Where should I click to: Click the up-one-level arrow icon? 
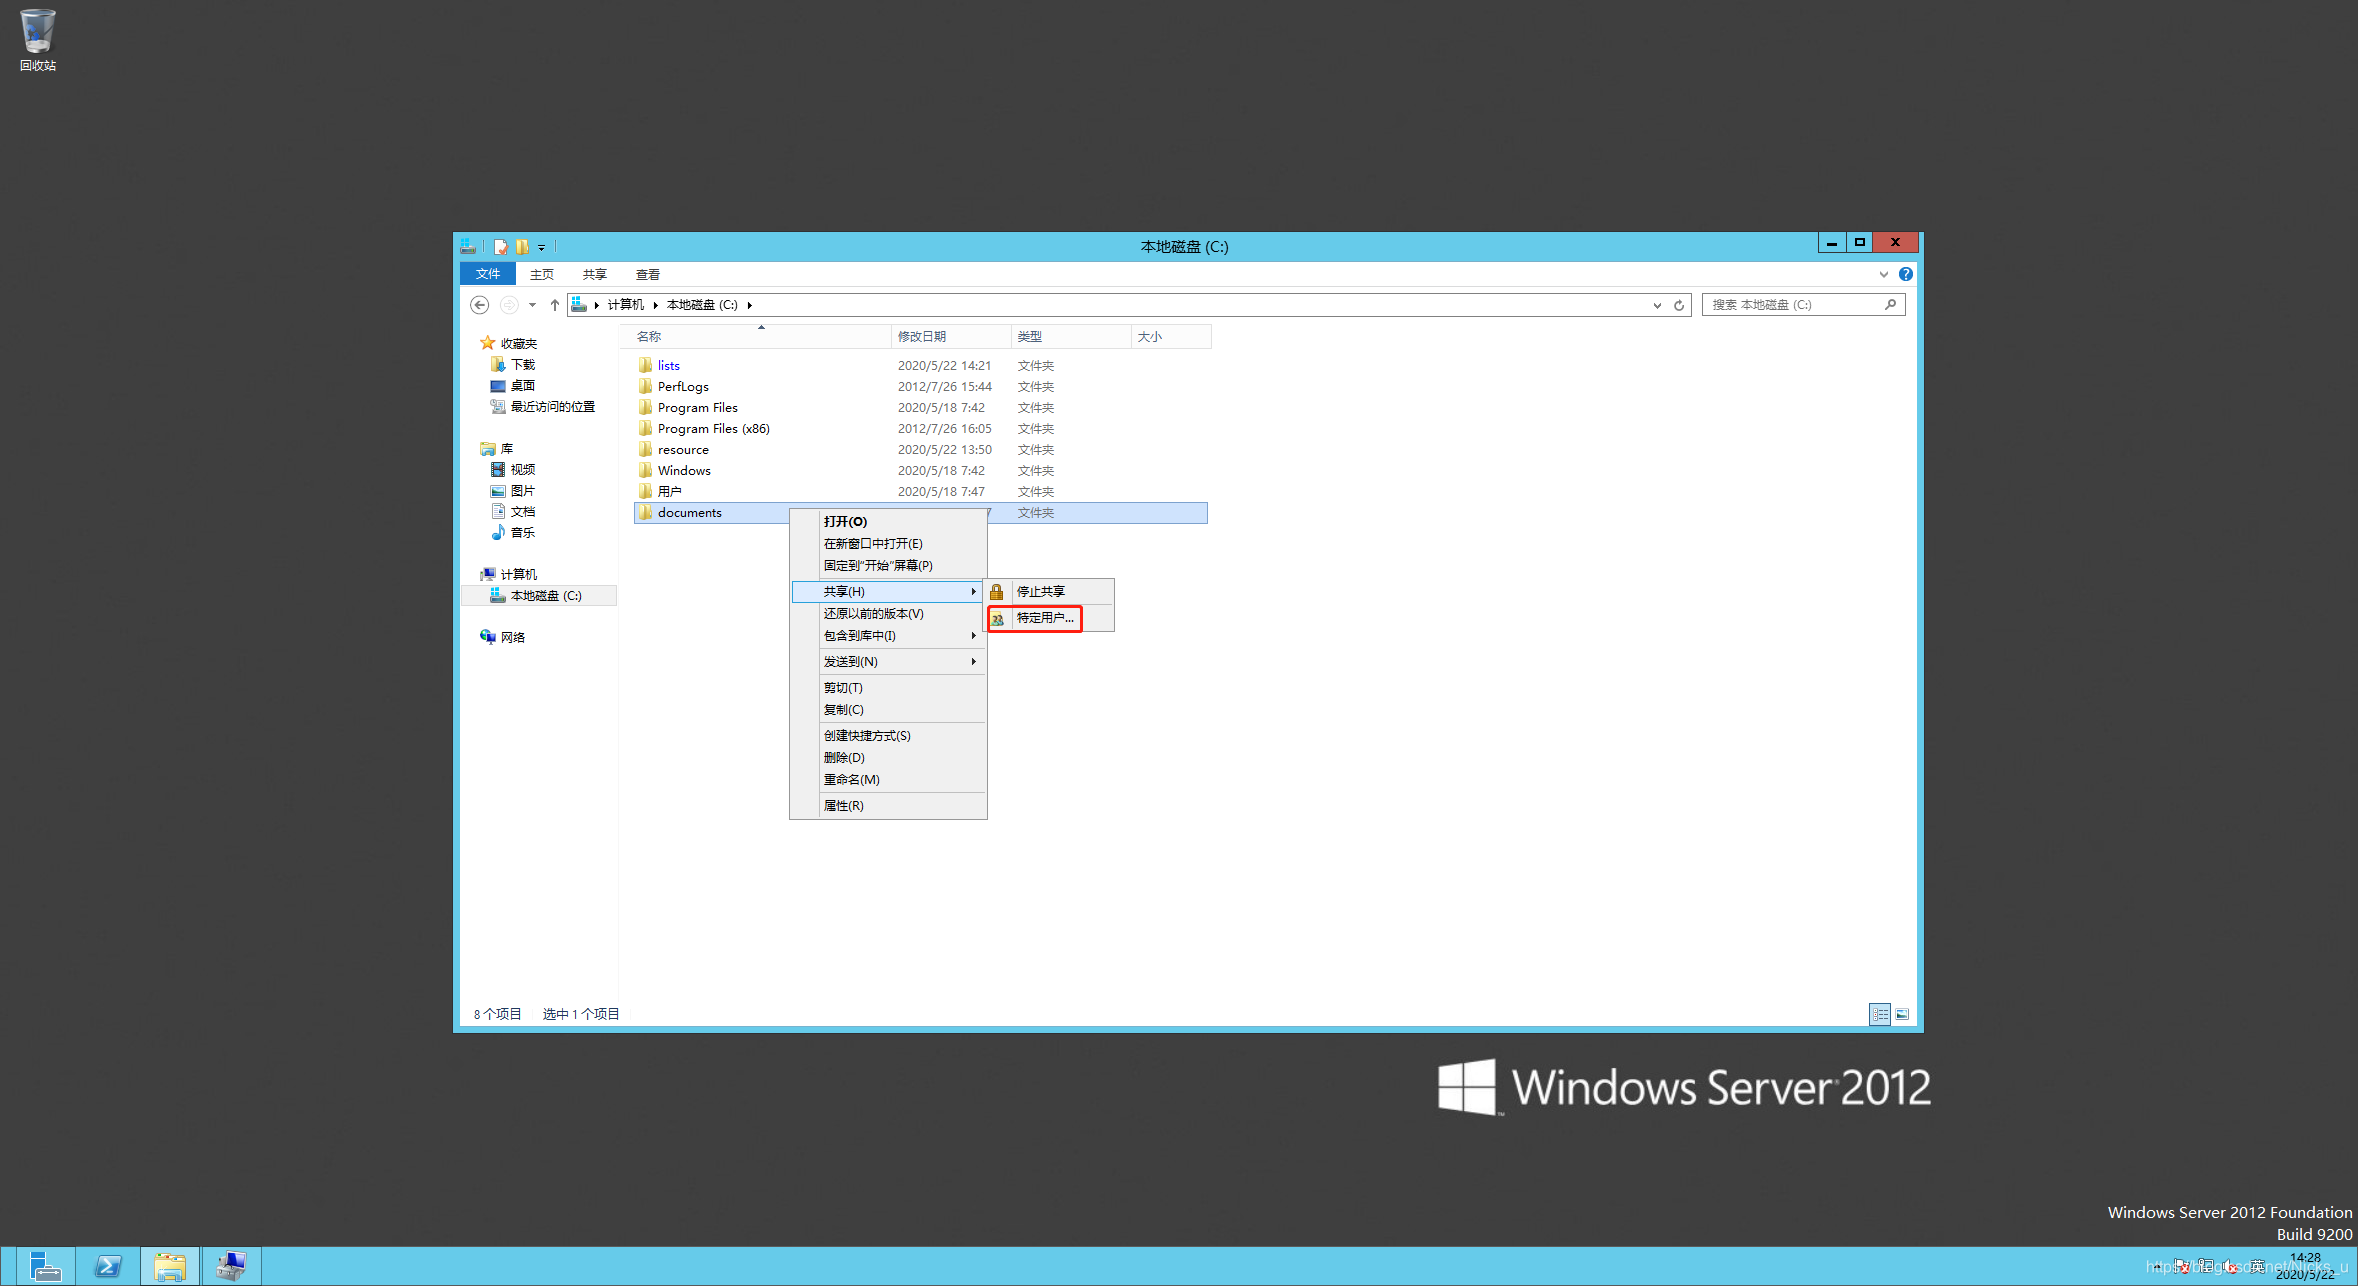555,305
